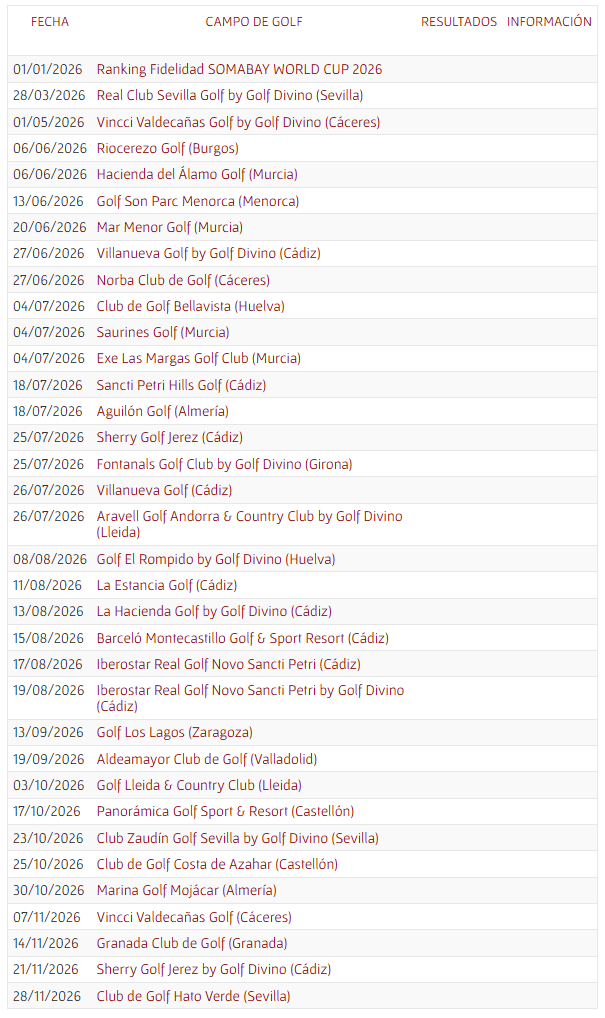Viewport: 605px width, 1018px height.
Task: Select Club de Golf Bellavista (Huelva)
Action: tap(190, 306)
